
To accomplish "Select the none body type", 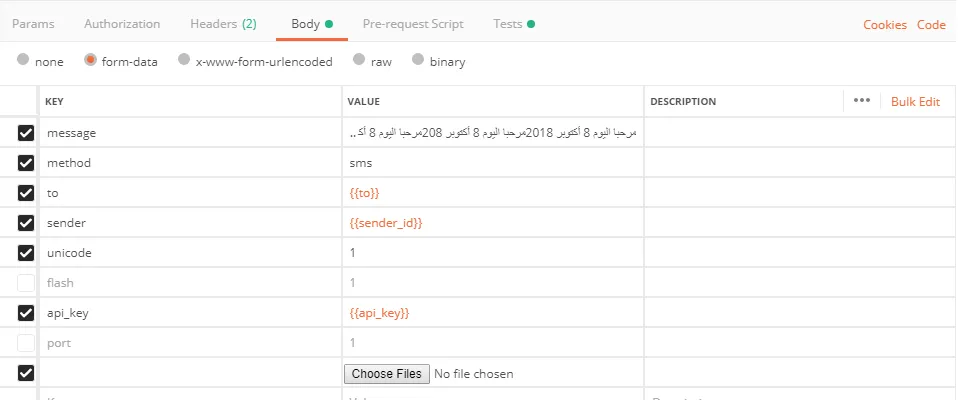I will tap(23, 61).
